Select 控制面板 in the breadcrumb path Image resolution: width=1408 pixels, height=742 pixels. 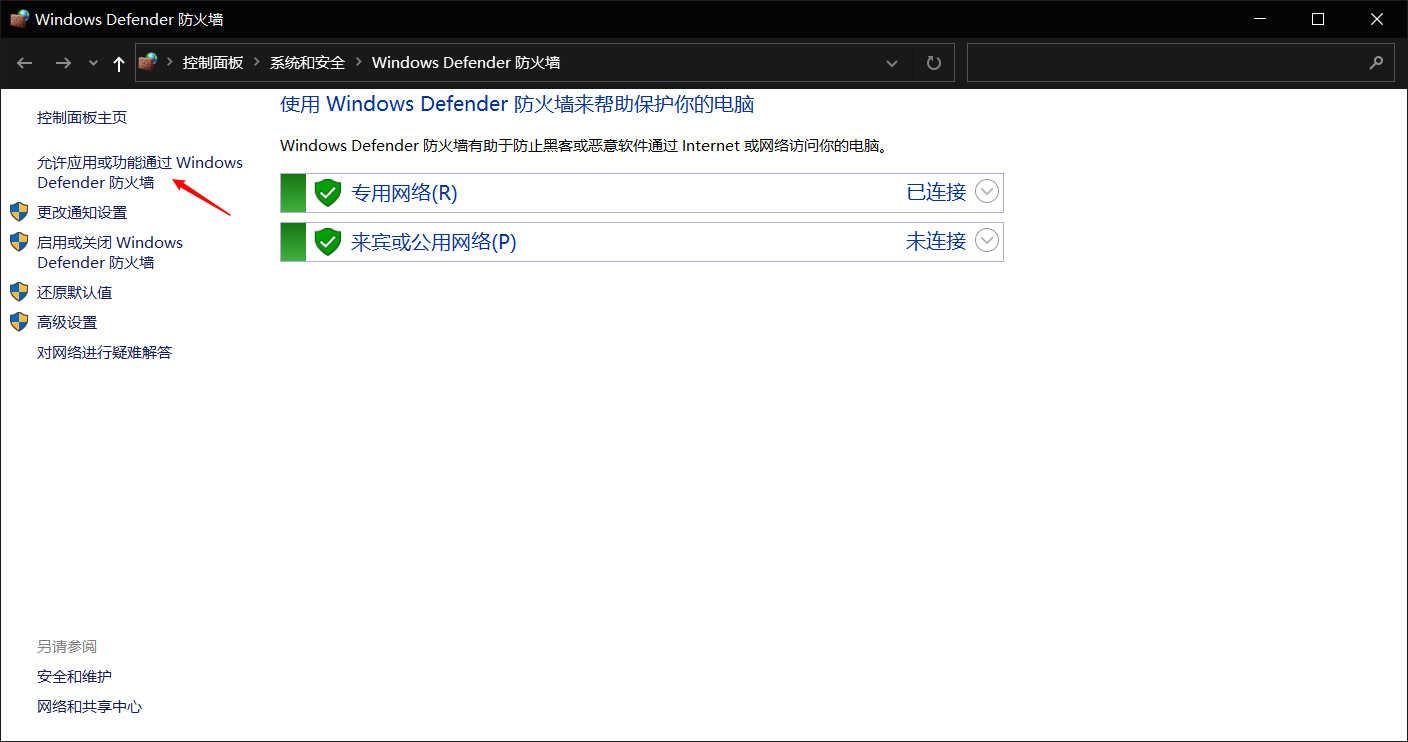[x=213, y=63]
